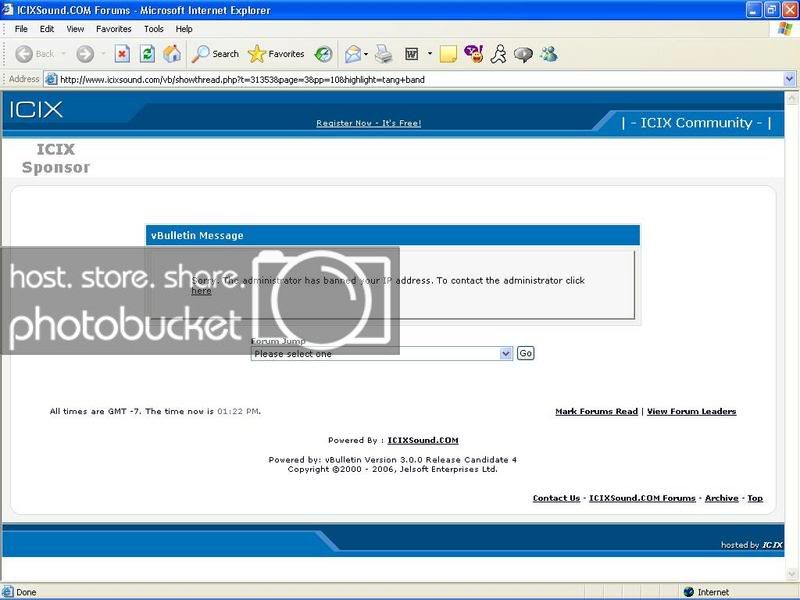
Task: Click the Forward navigation arrow
Action: (85, 54)
